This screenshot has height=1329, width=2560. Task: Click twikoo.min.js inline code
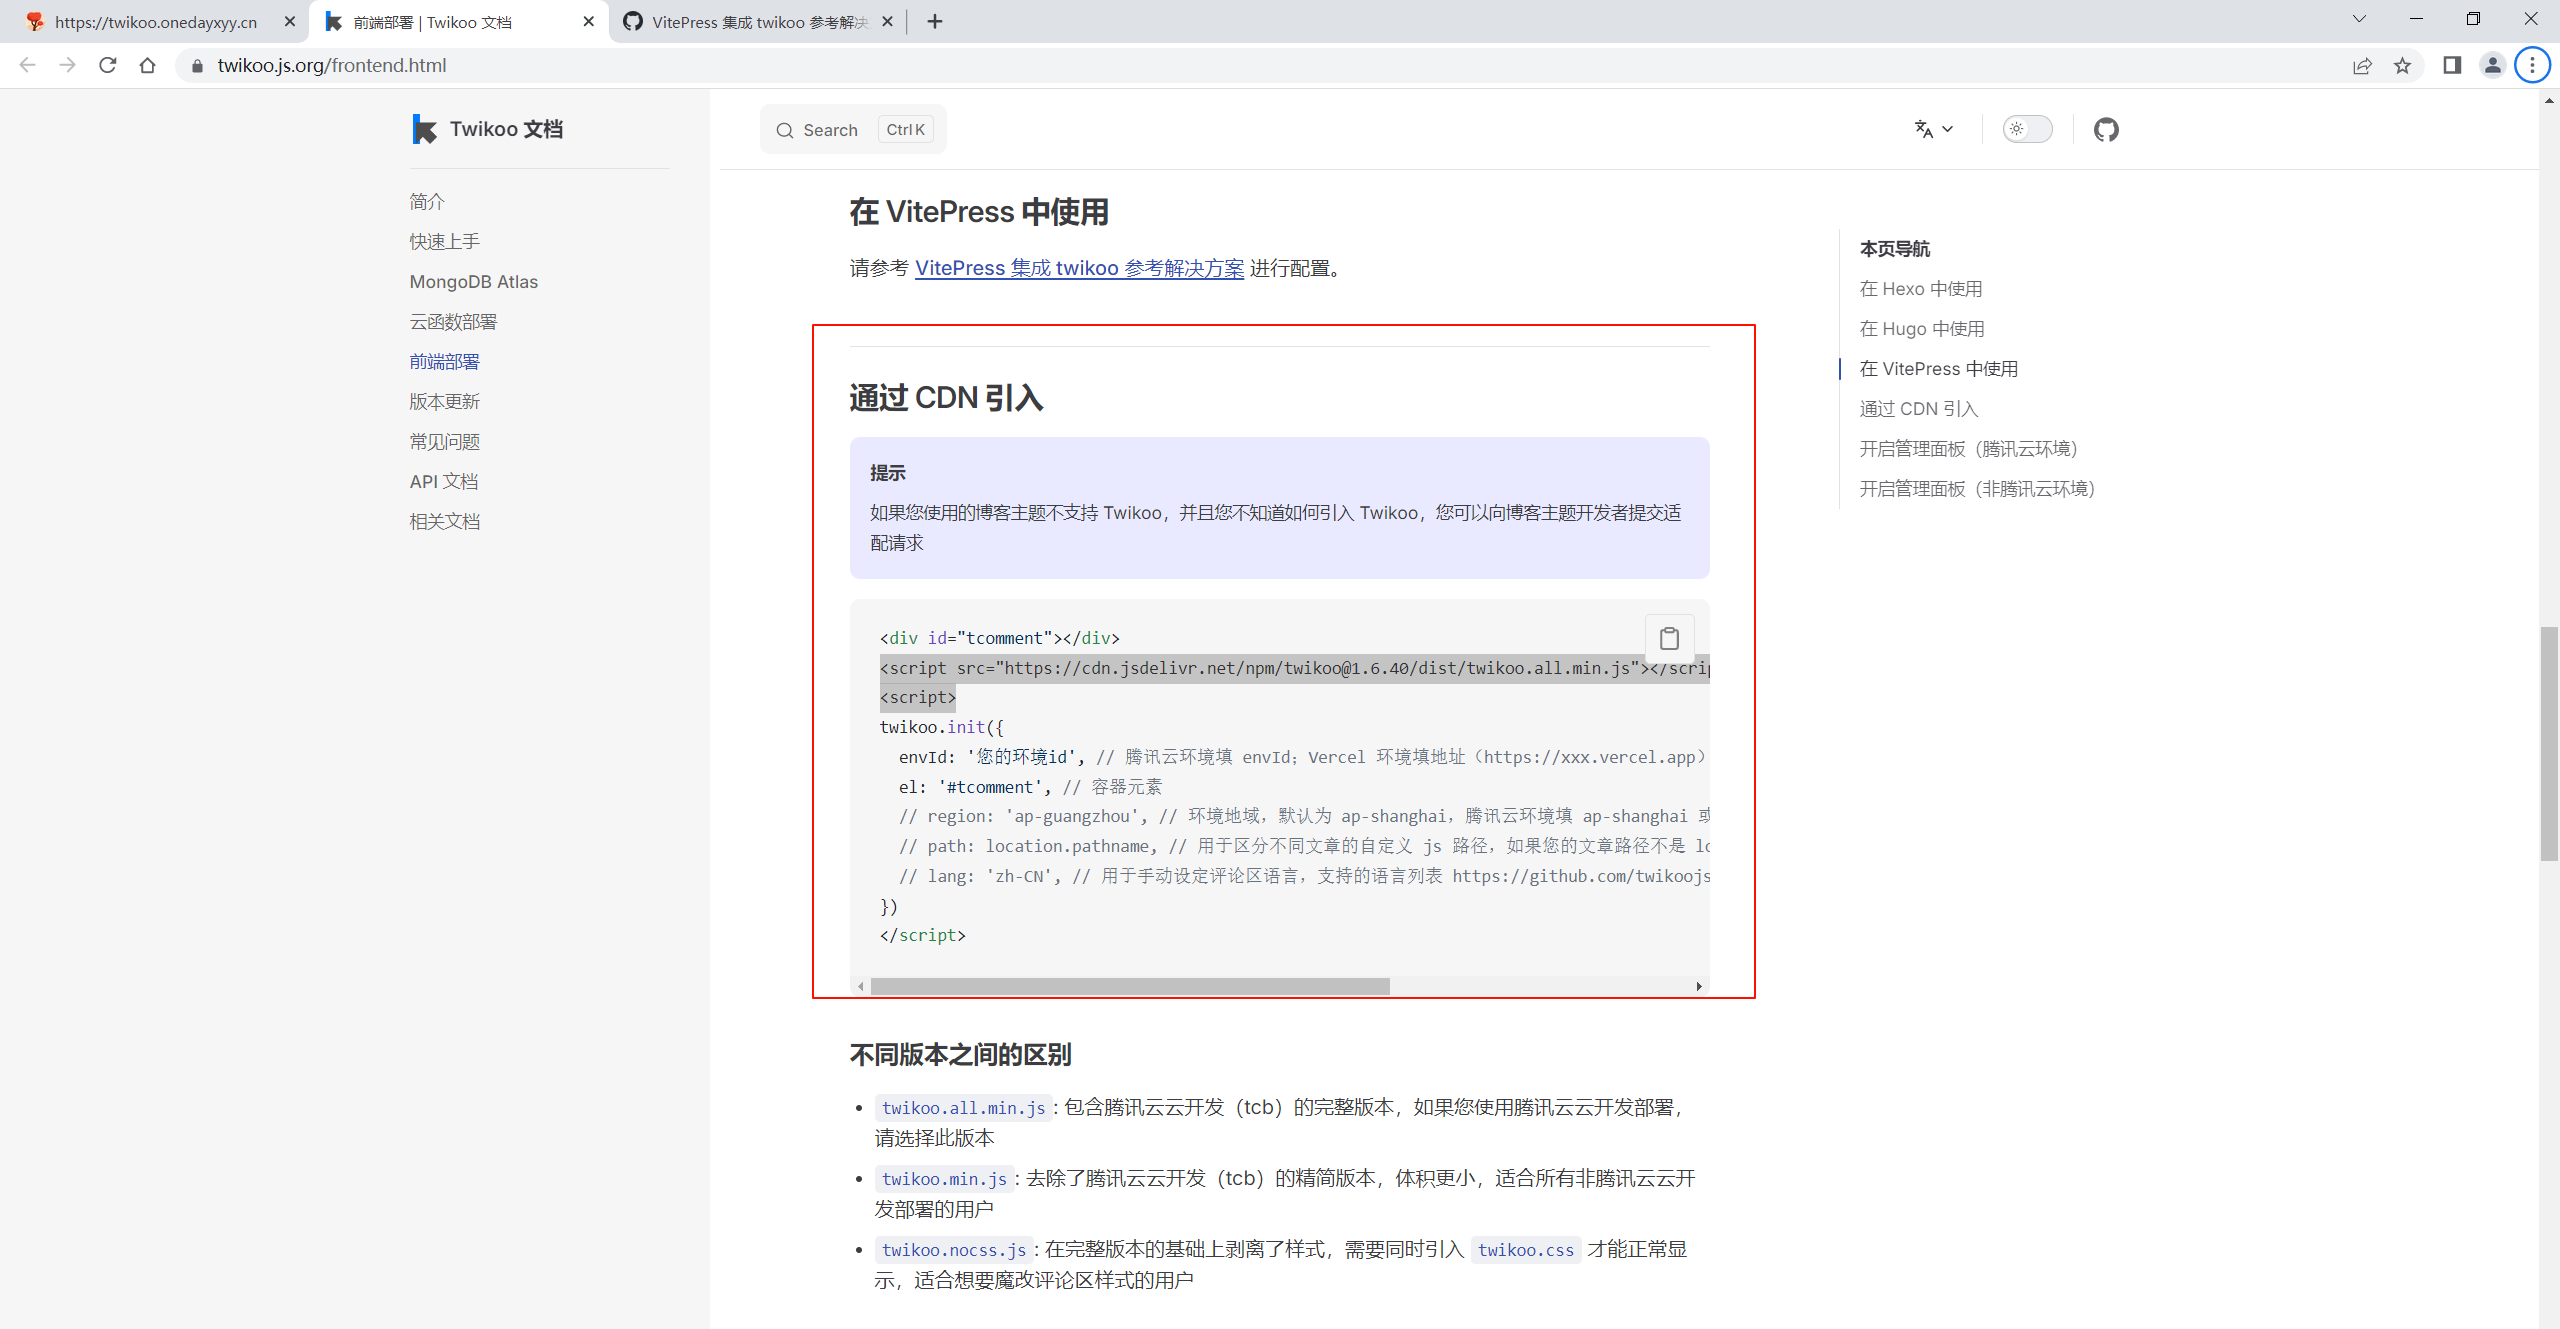944,1178
